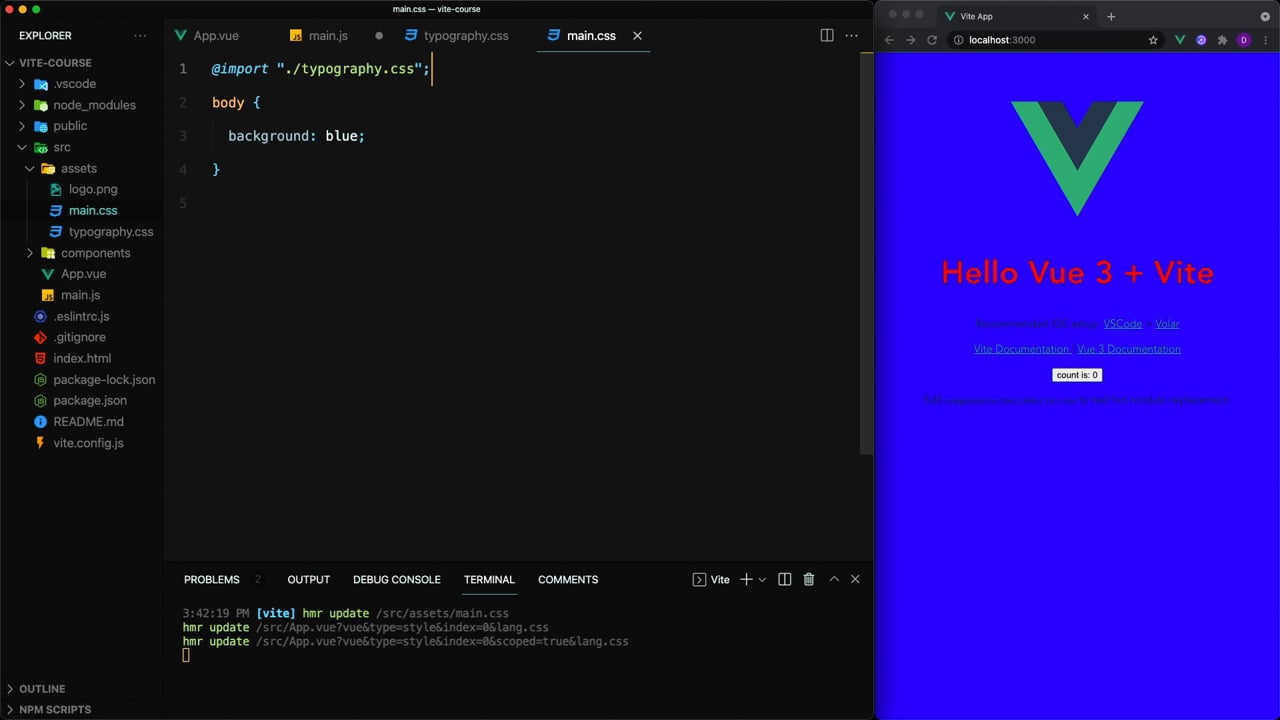Close the Vite App browser tab
Viewport: 1280px width, 720px height.
coord(1086,16)
